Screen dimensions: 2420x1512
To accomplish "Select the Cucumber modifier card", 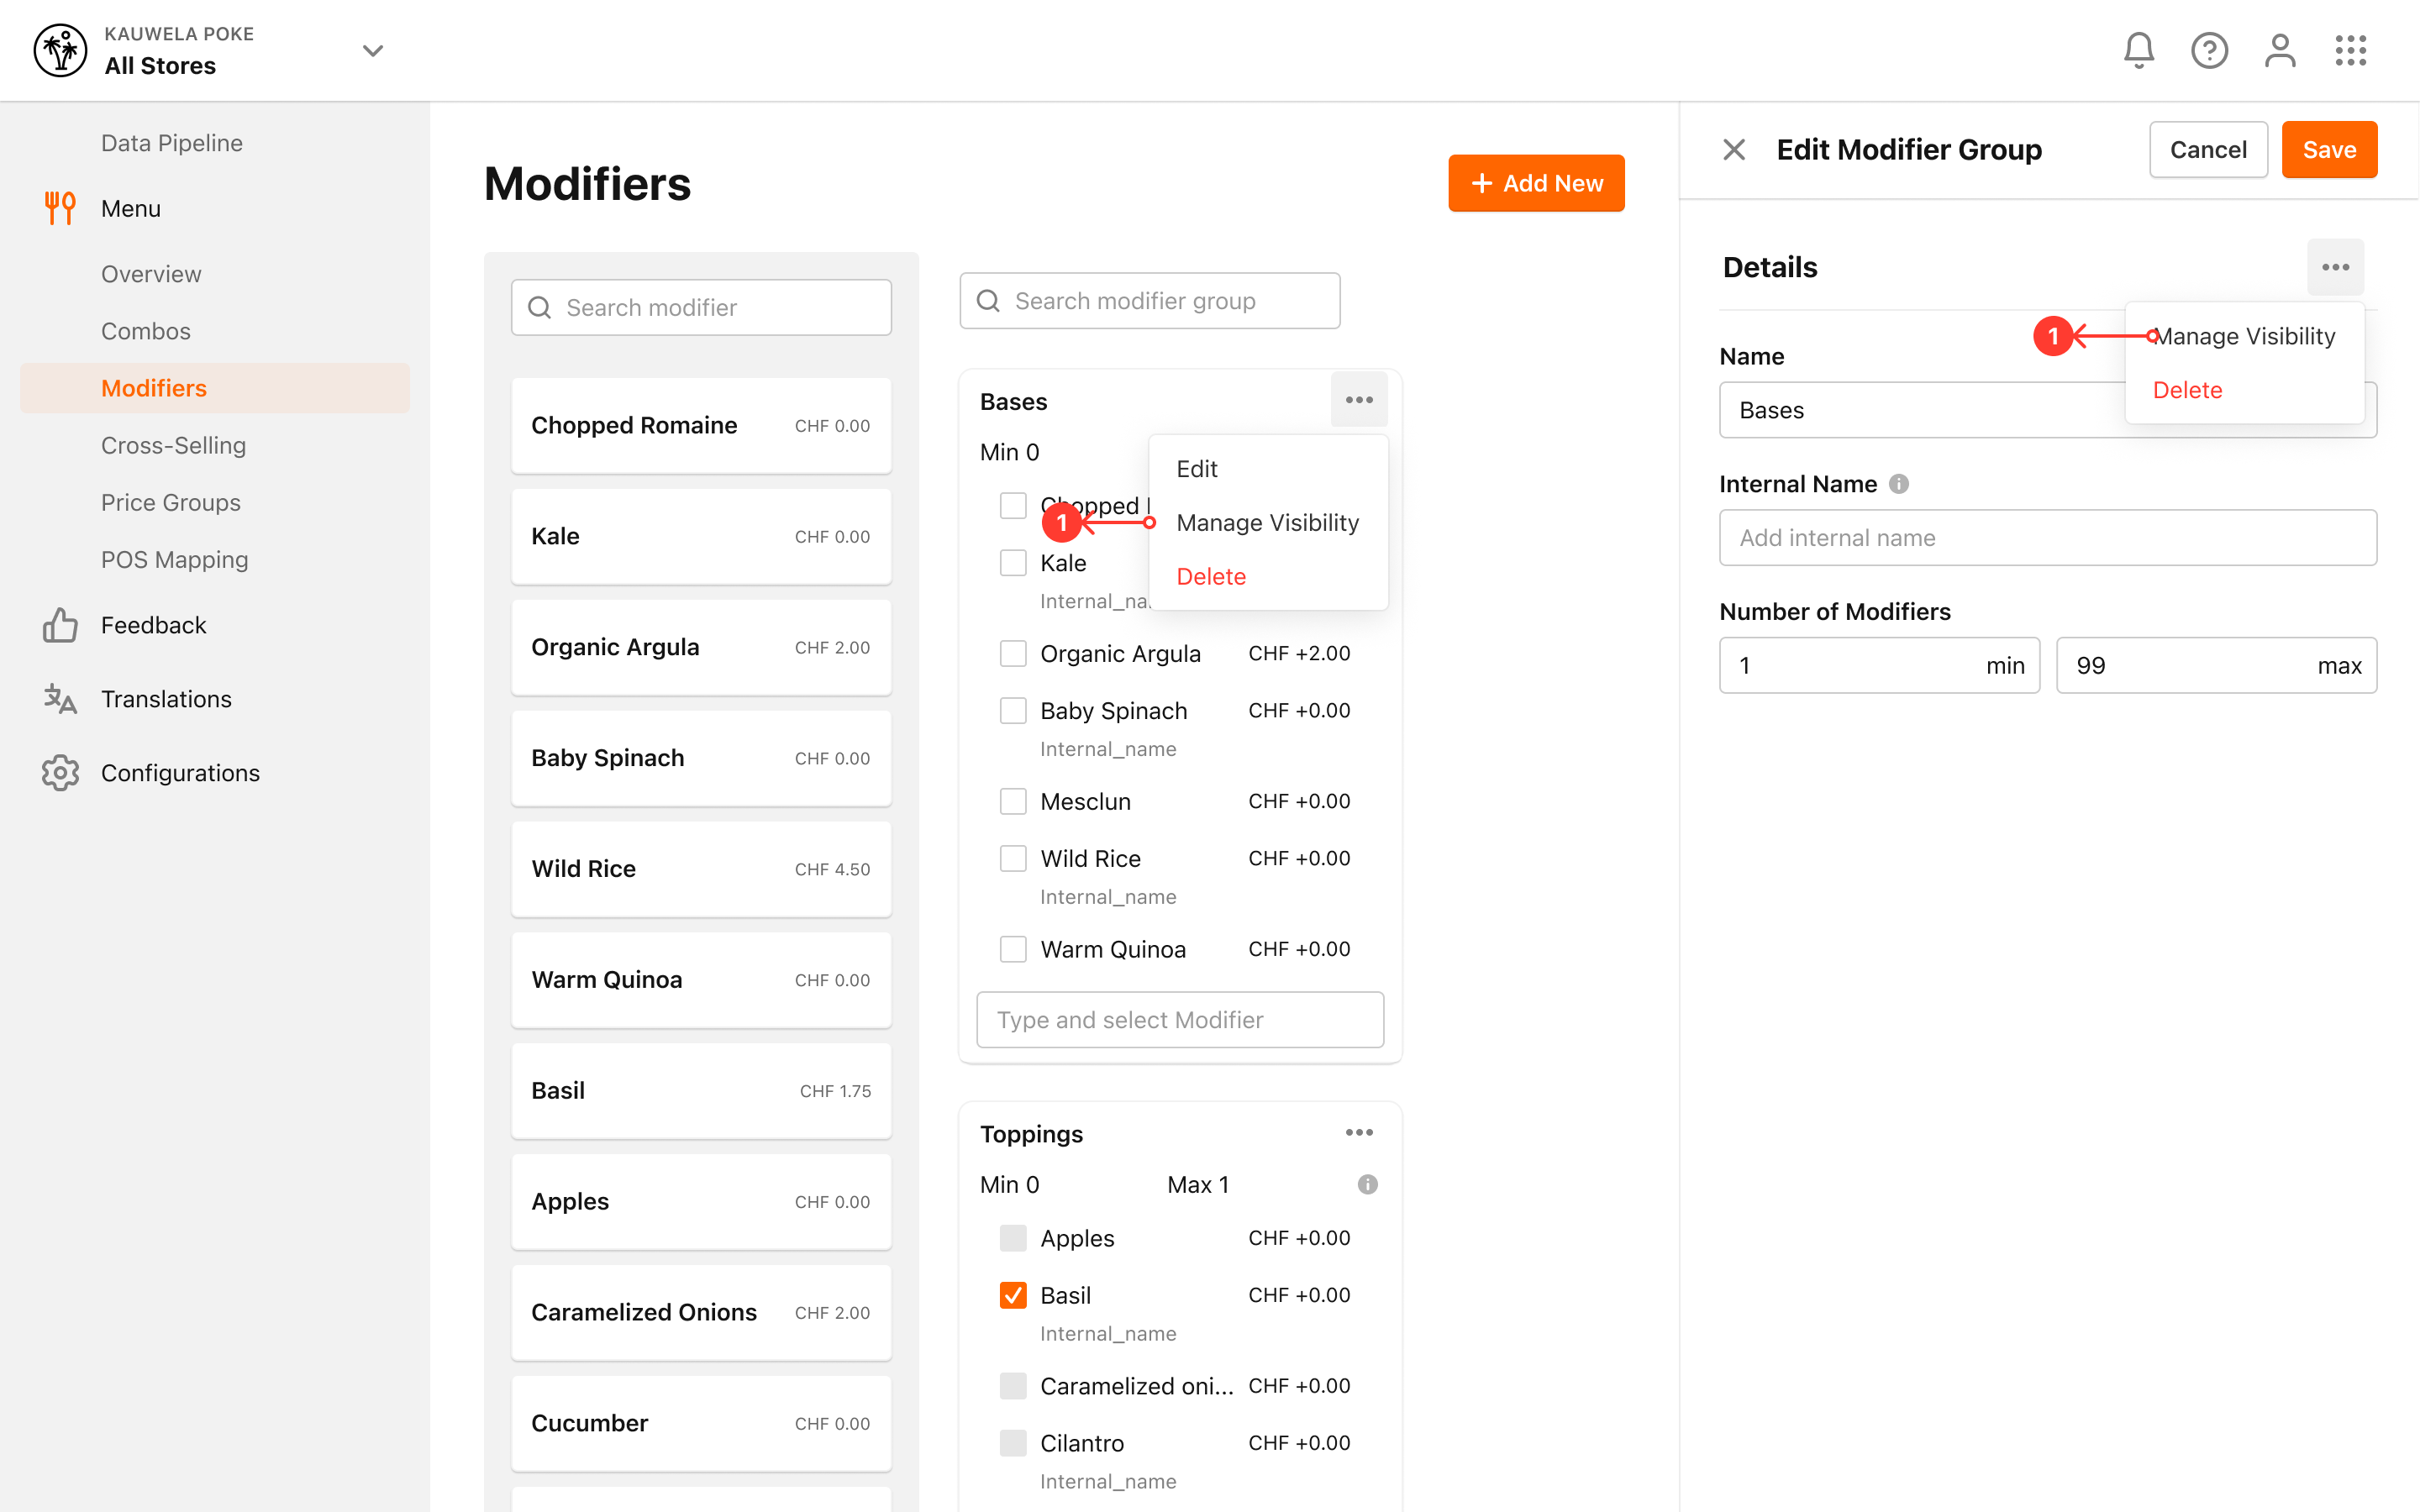I will click(701, 1423).
